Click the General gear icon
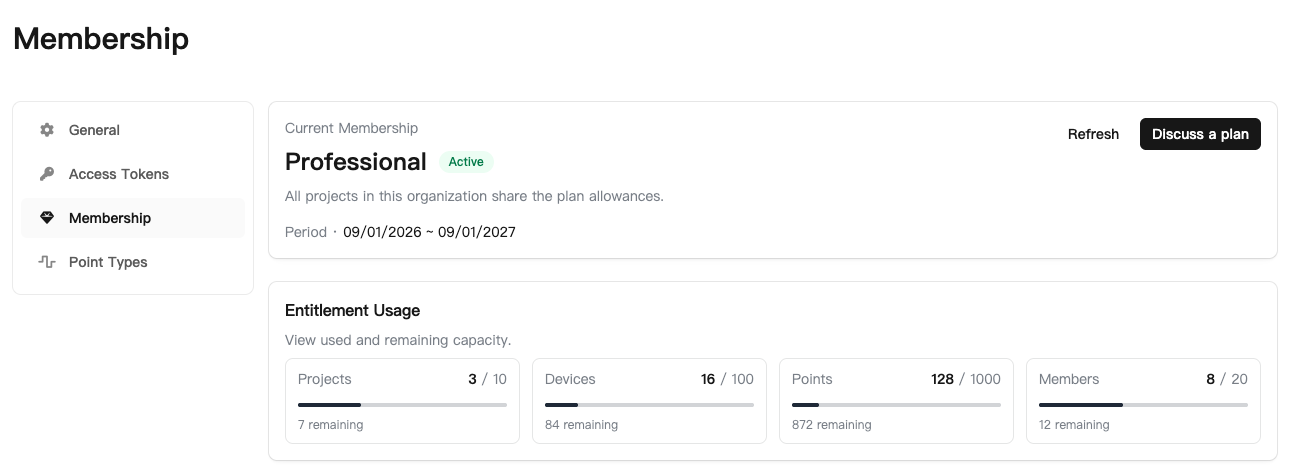The height and width of the screenshot is (465, 1290). tap(46, 130)
